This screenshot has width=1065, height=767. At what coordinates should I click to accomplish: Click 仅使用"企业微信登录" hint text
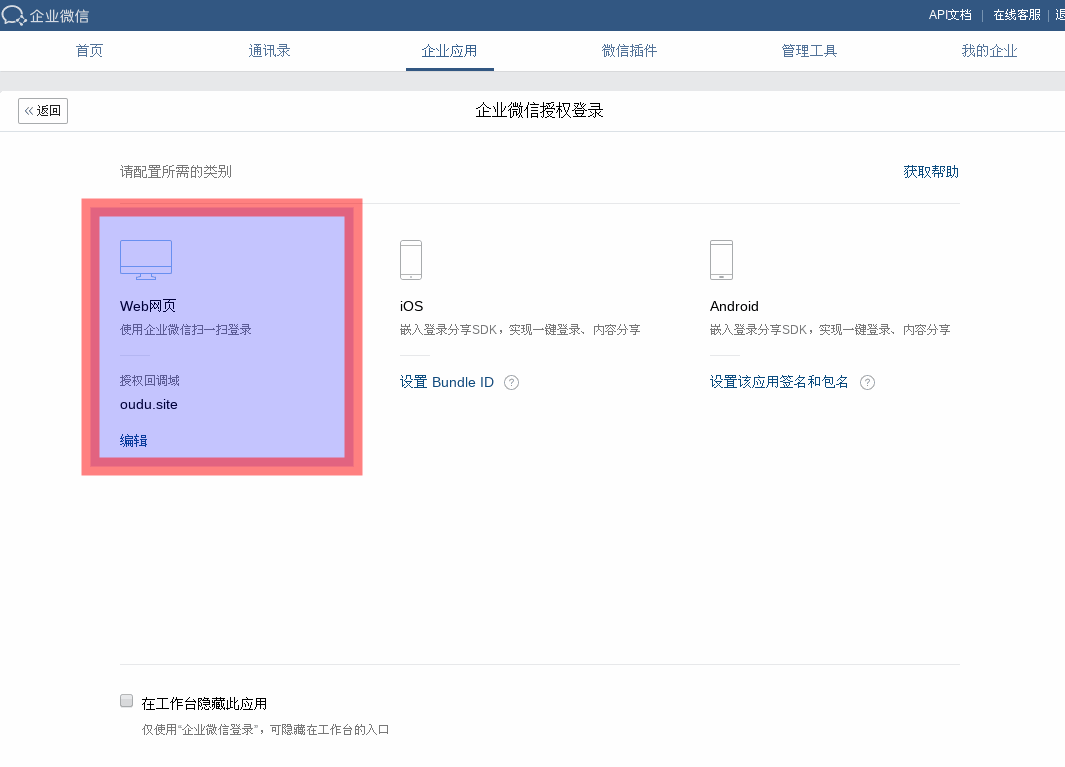pyautogui.click(x=265, y=730)
